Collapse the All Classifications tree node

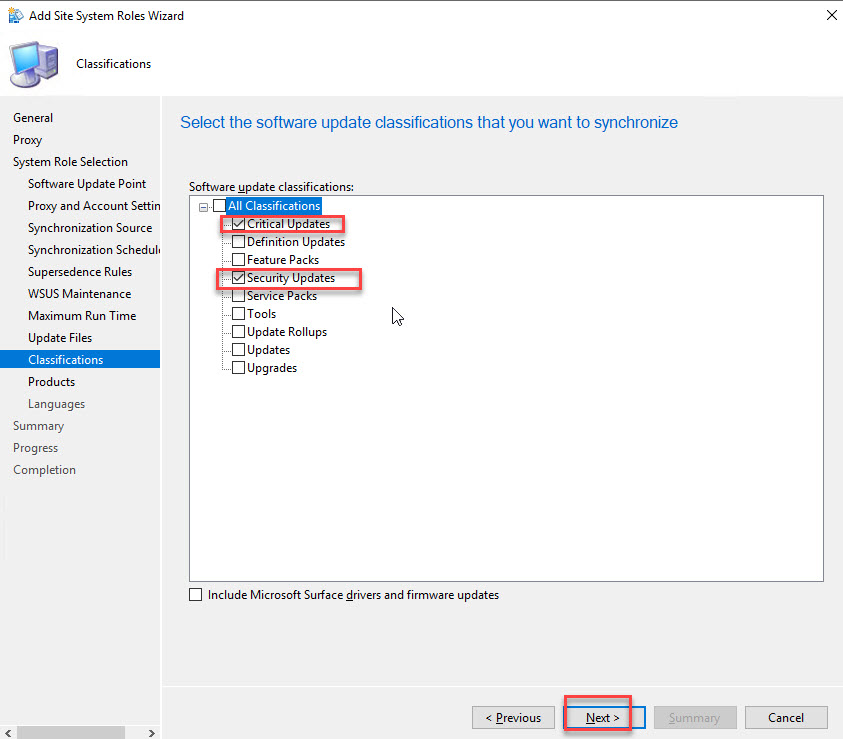point(204,206)
